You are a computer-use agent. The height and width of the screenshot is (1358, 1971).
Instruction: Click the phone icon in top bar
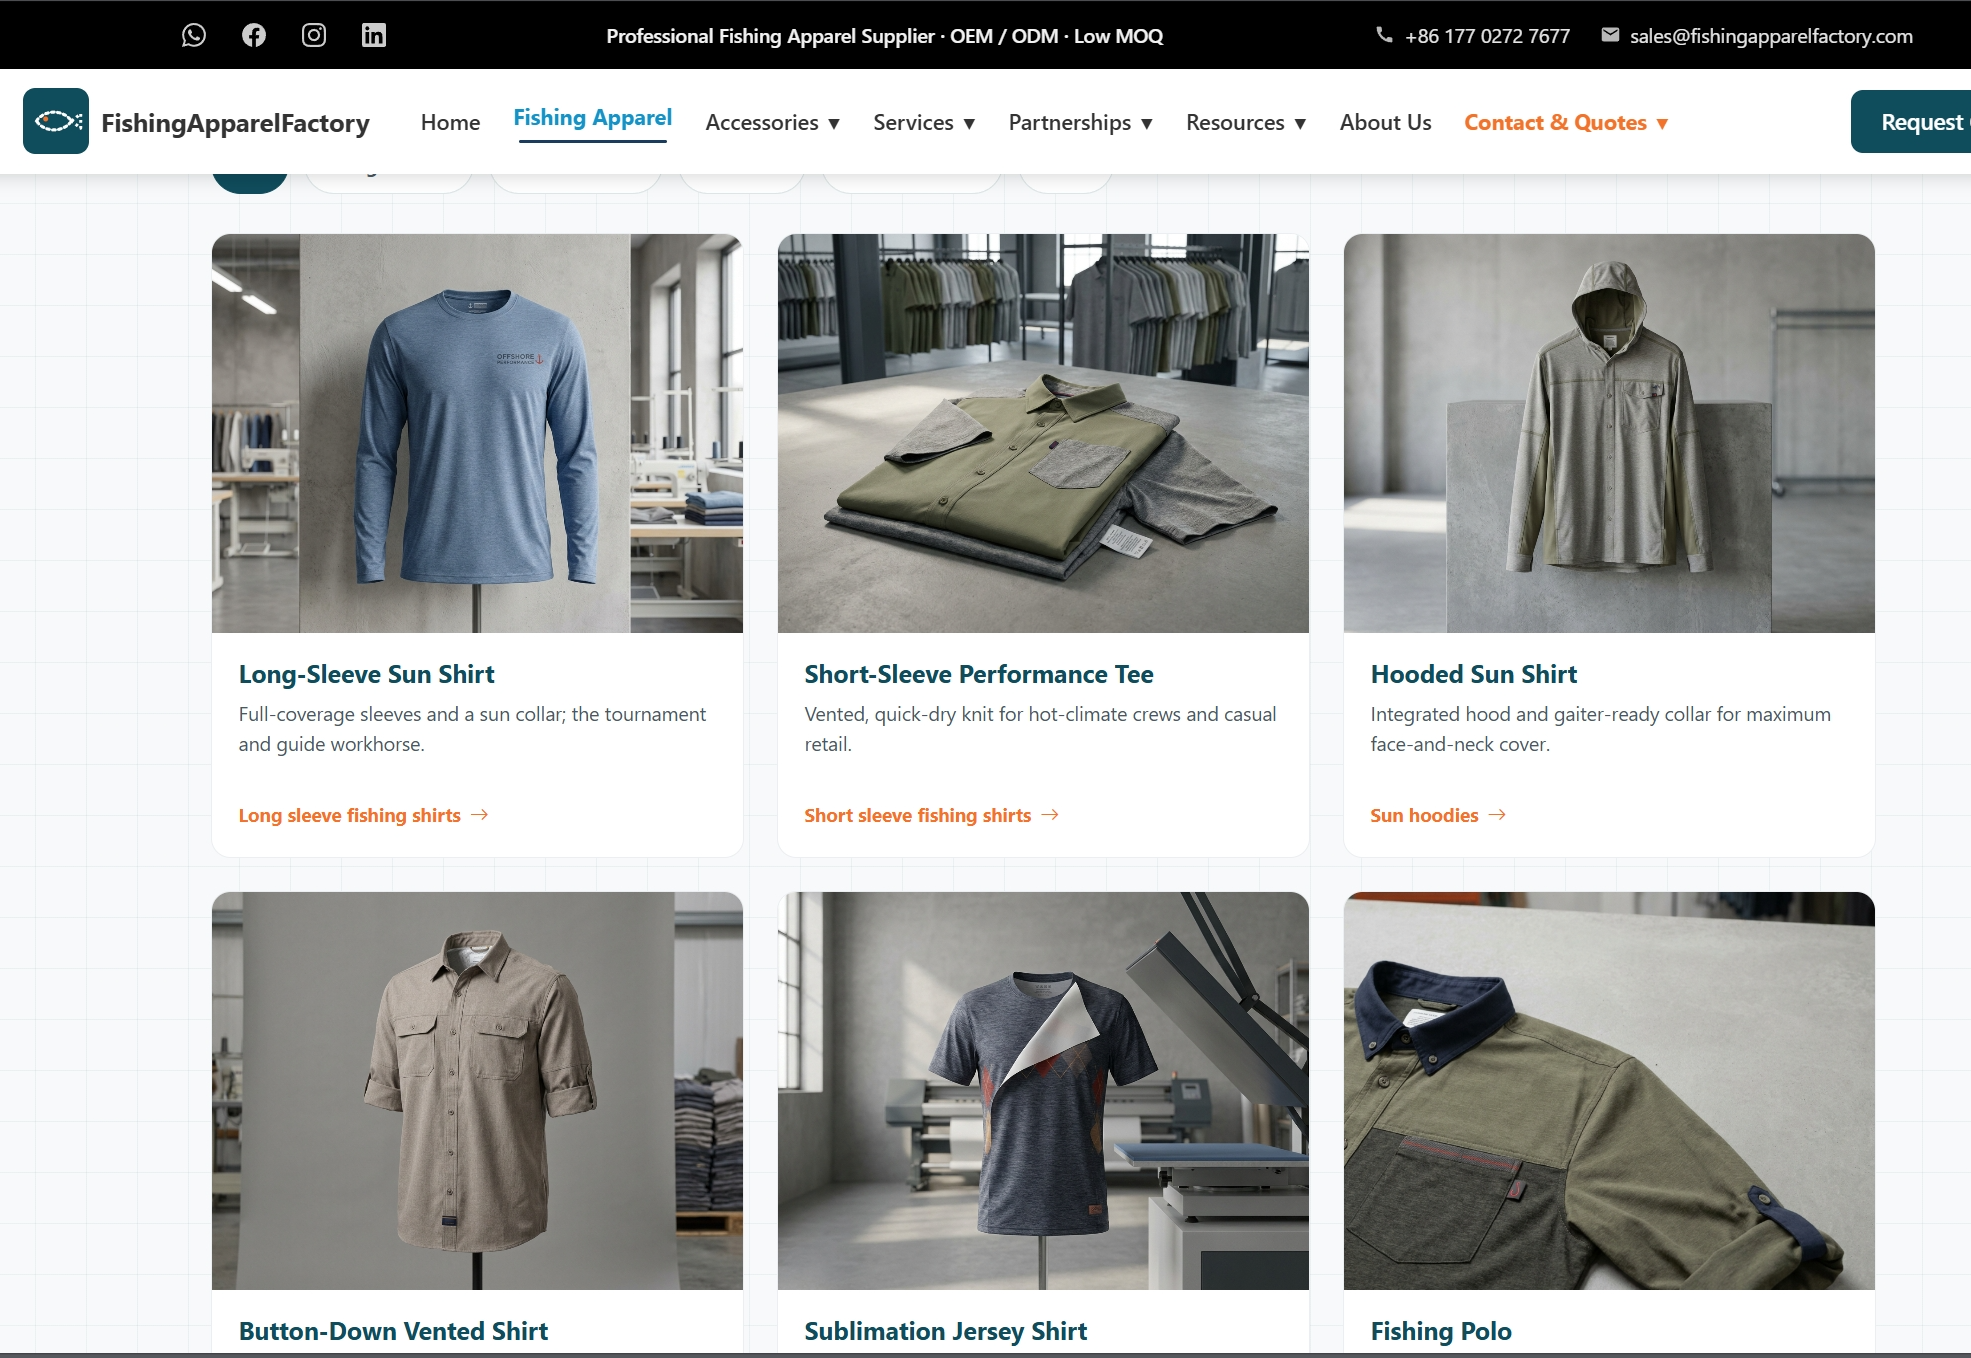[x=1384, y=35]
